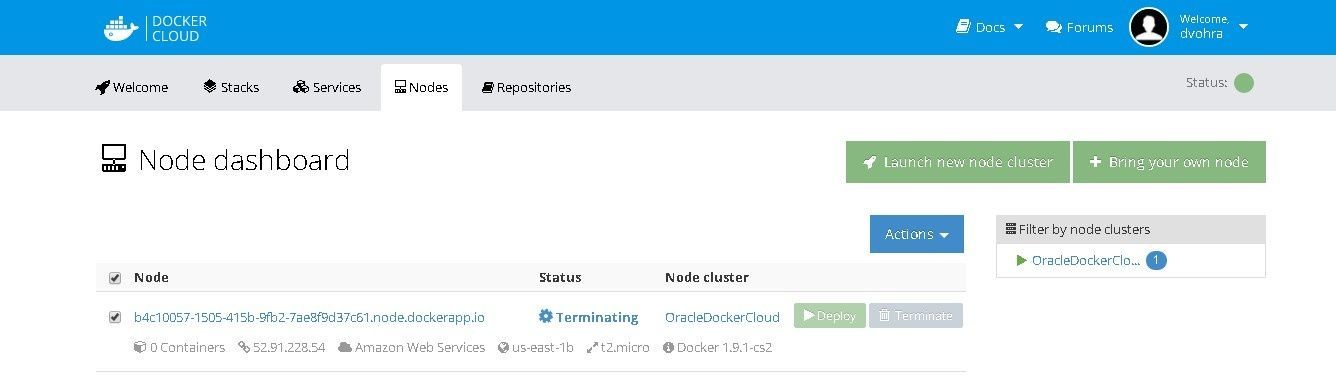Uncheck the b4c10057 node row checkbox
This screenshot has width=1336, height=380.
(114, 317)
